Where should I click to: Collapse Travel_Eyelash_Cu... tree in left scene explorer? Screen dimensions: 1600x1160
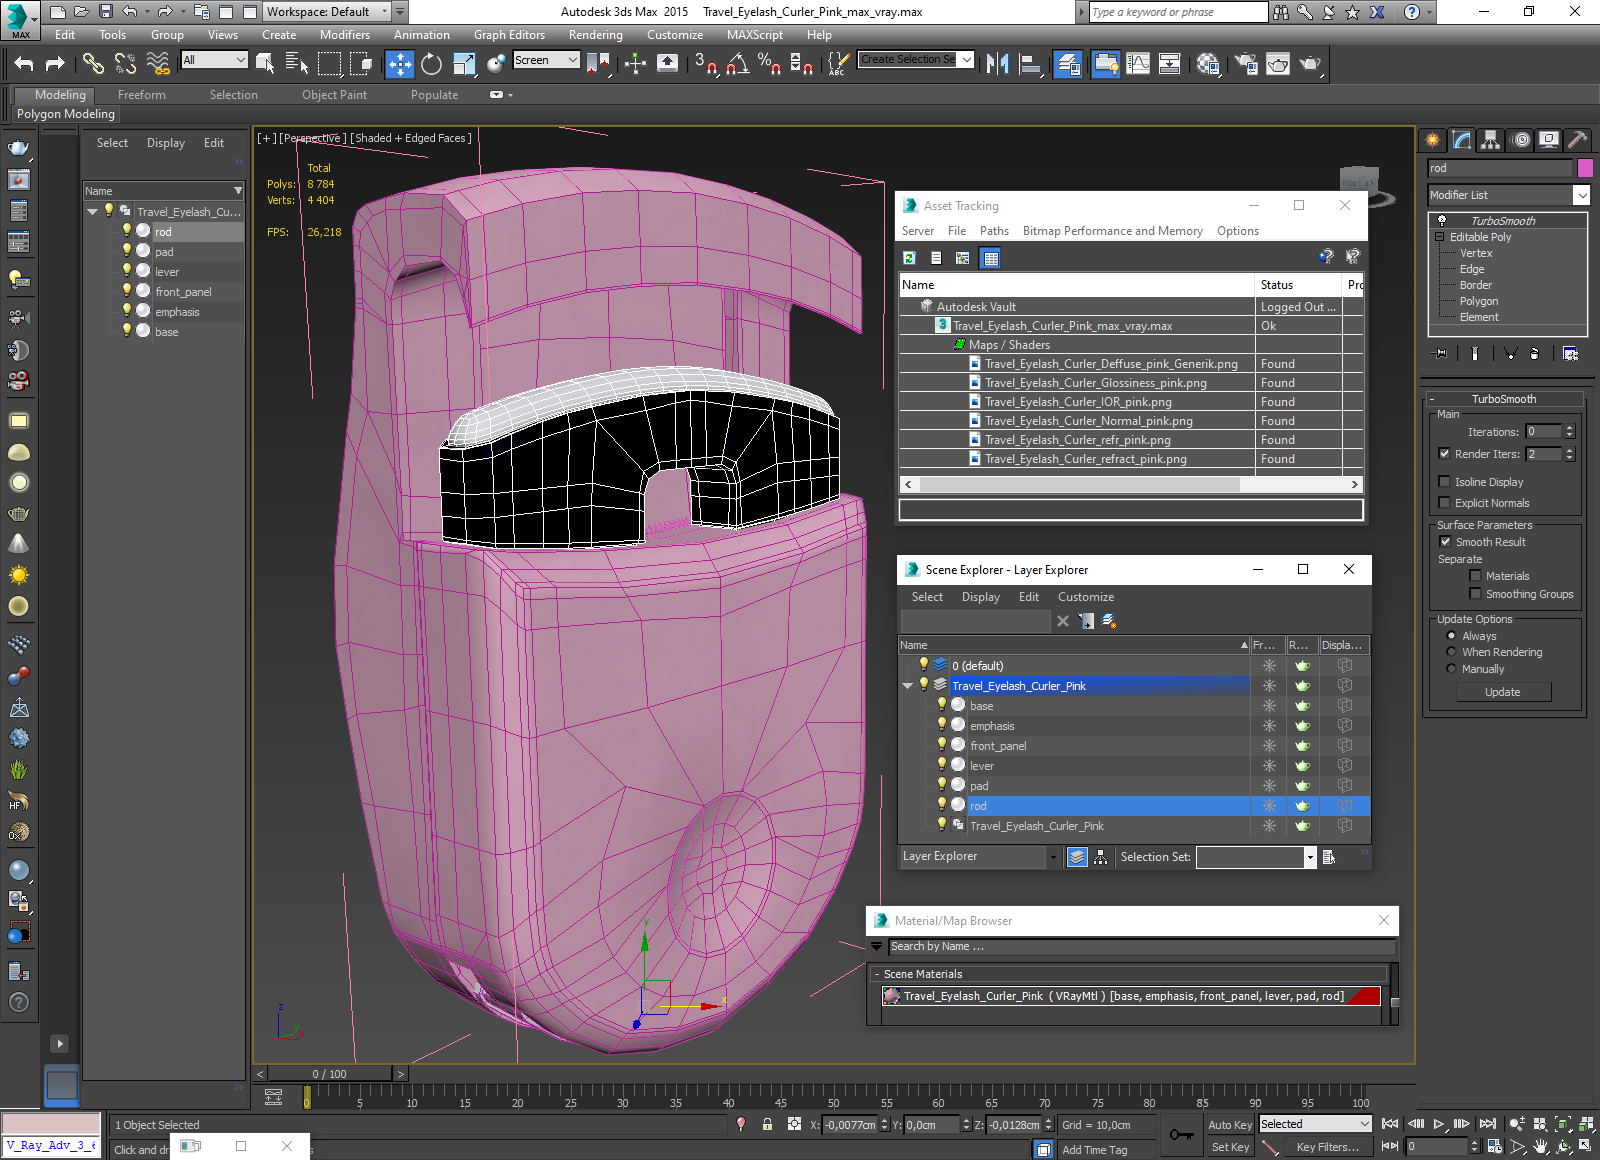pos(92,211)
